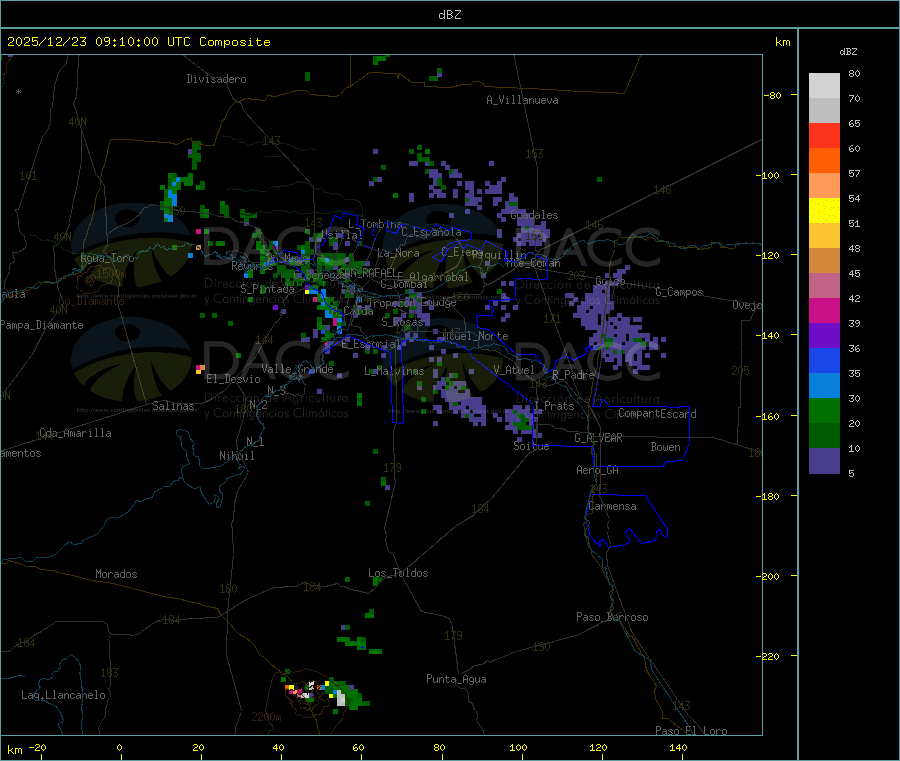Viewport: 900px width, 761px height.
Task: Click the Salinas location label
Action: [x=173, y=406]
